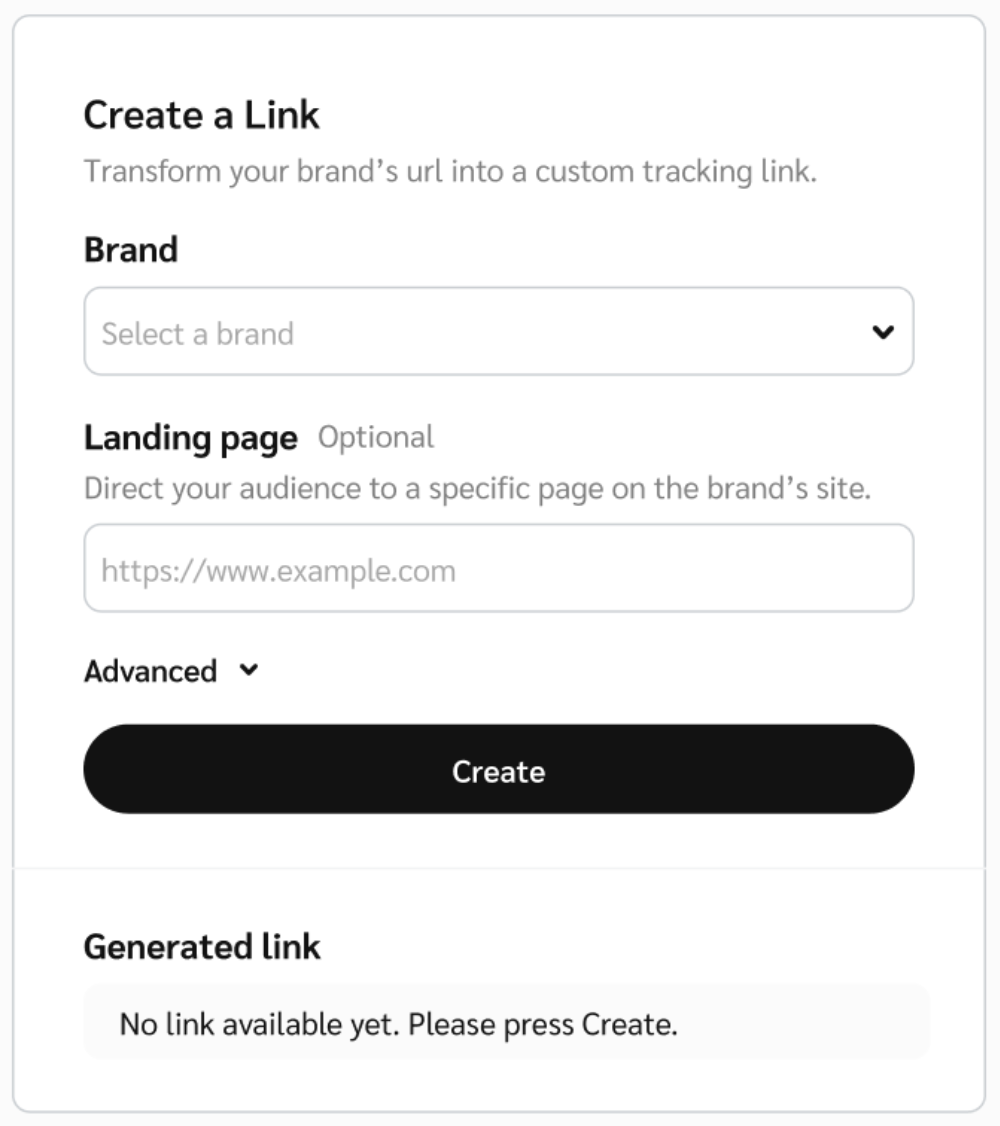Image resolution: width=1000 pixels, height=1126 pixels.
Task: Click the Brand dropdown chevron icon
Action: coord(882,332)
